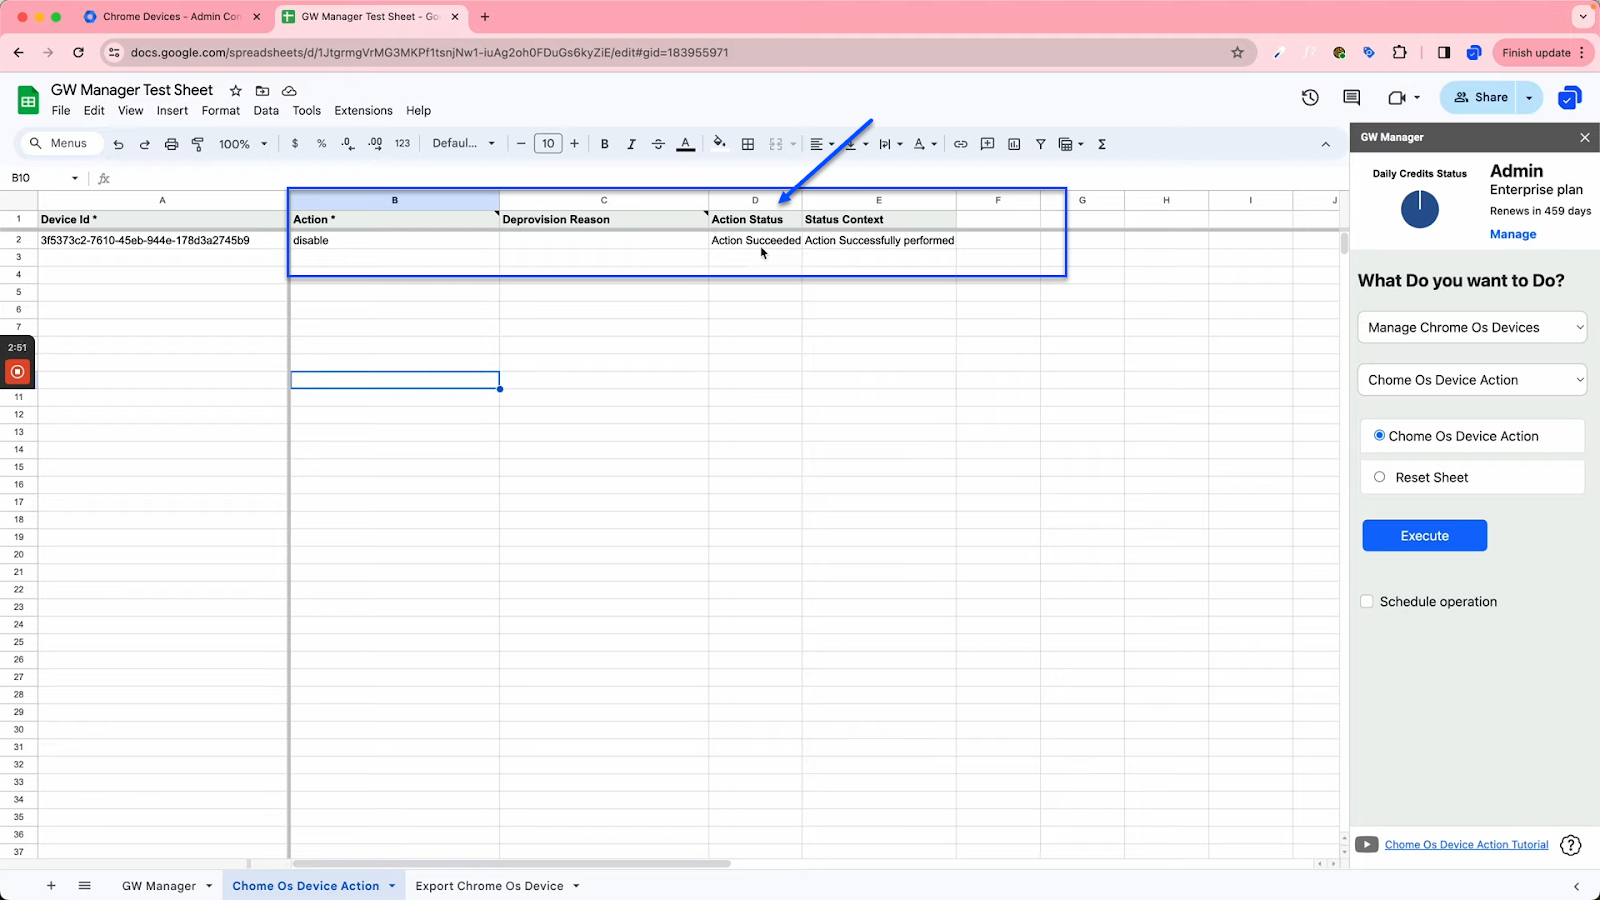Open the Format menu
Image resolution: width=1600 pixels, height=900 pixels.
(221, 111)
